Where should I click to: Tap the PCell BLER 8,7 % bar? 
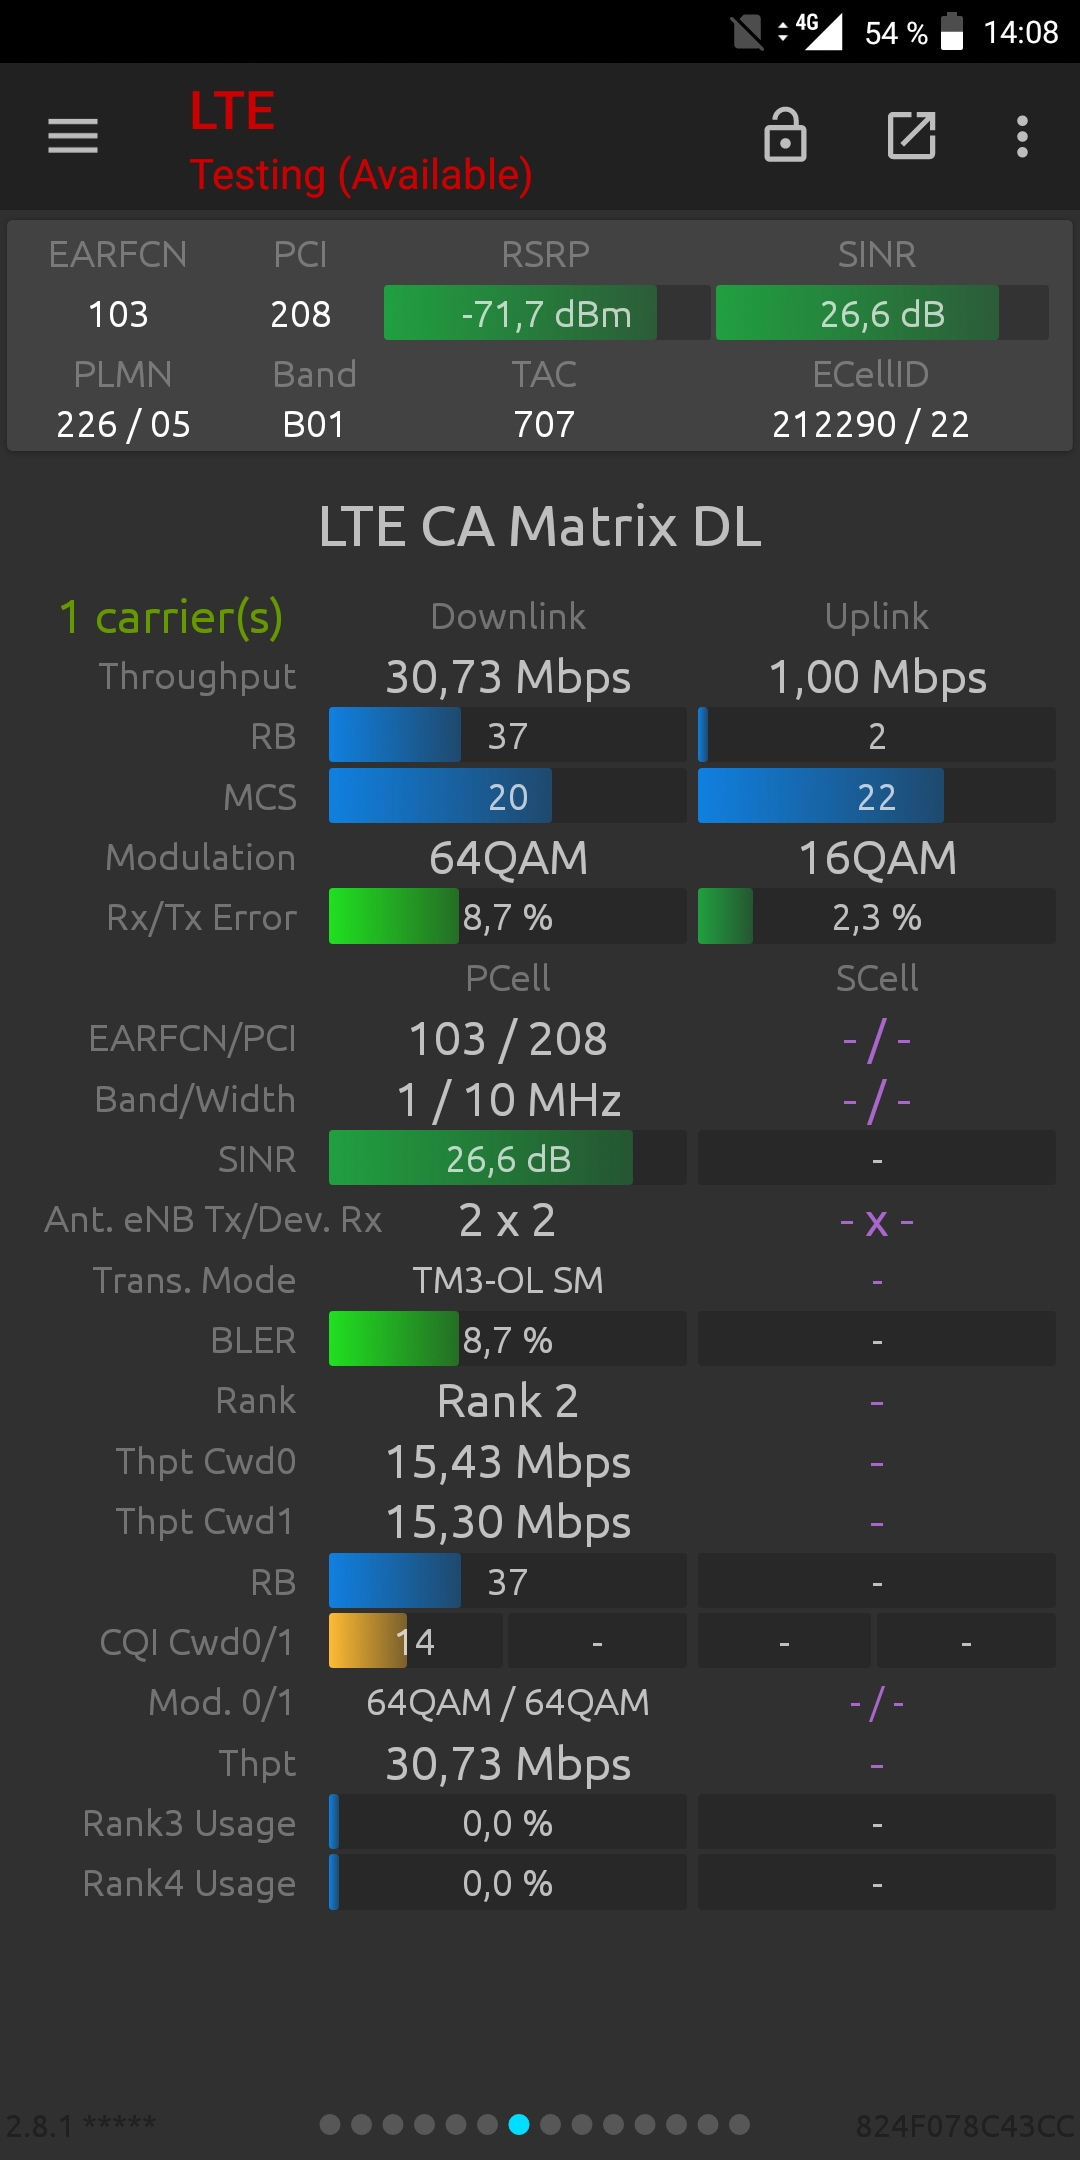point(507,1338)
